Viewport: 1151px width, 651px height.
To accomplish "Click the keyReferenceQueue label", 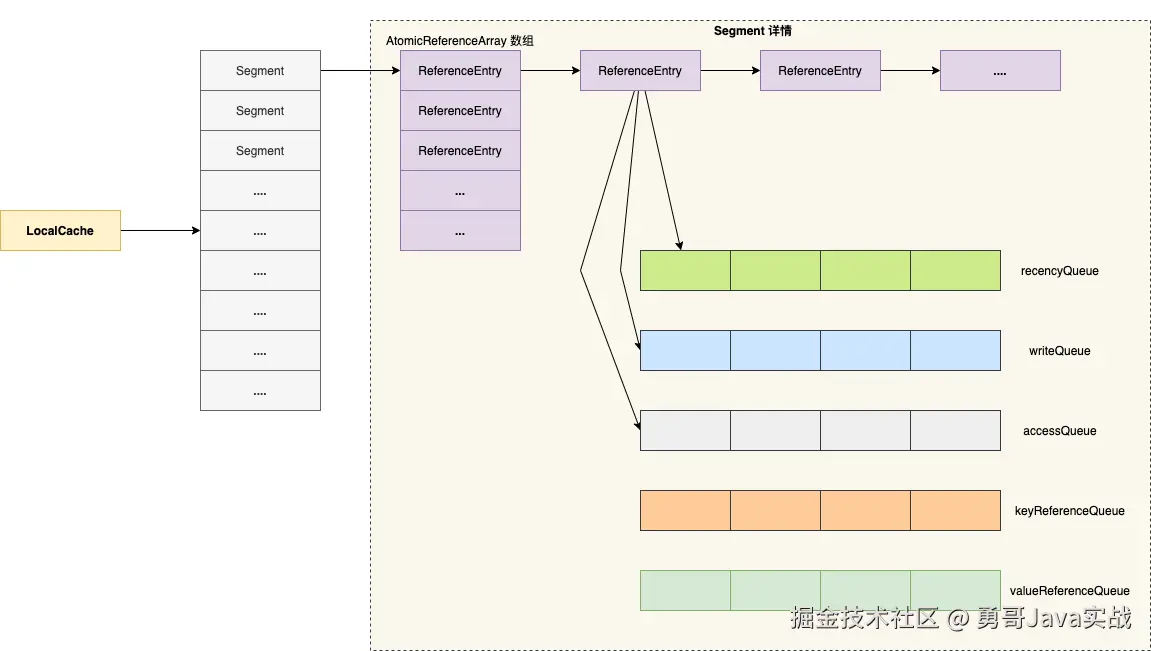I will tap(1070, 511).
